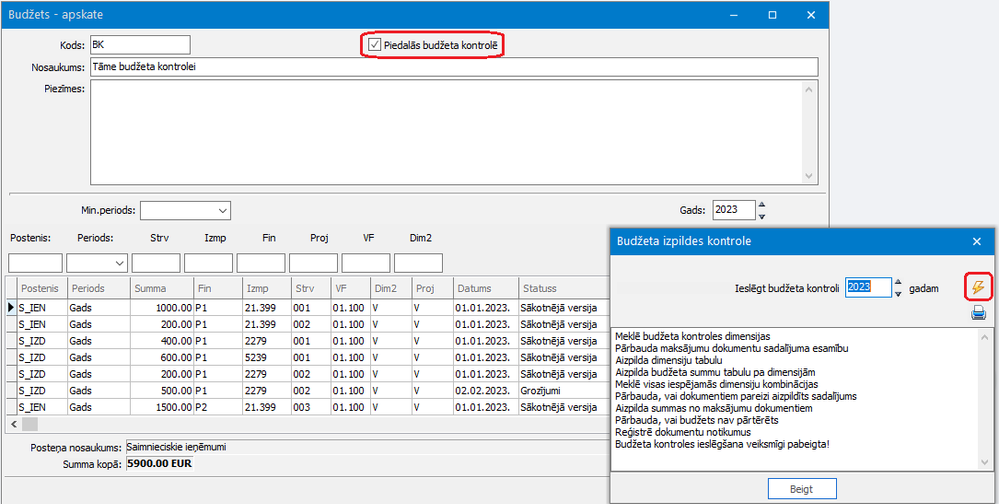The width and height of the screenshot is (999, 504).
Task: Click the Nosaukums input field
Action: 454,67
